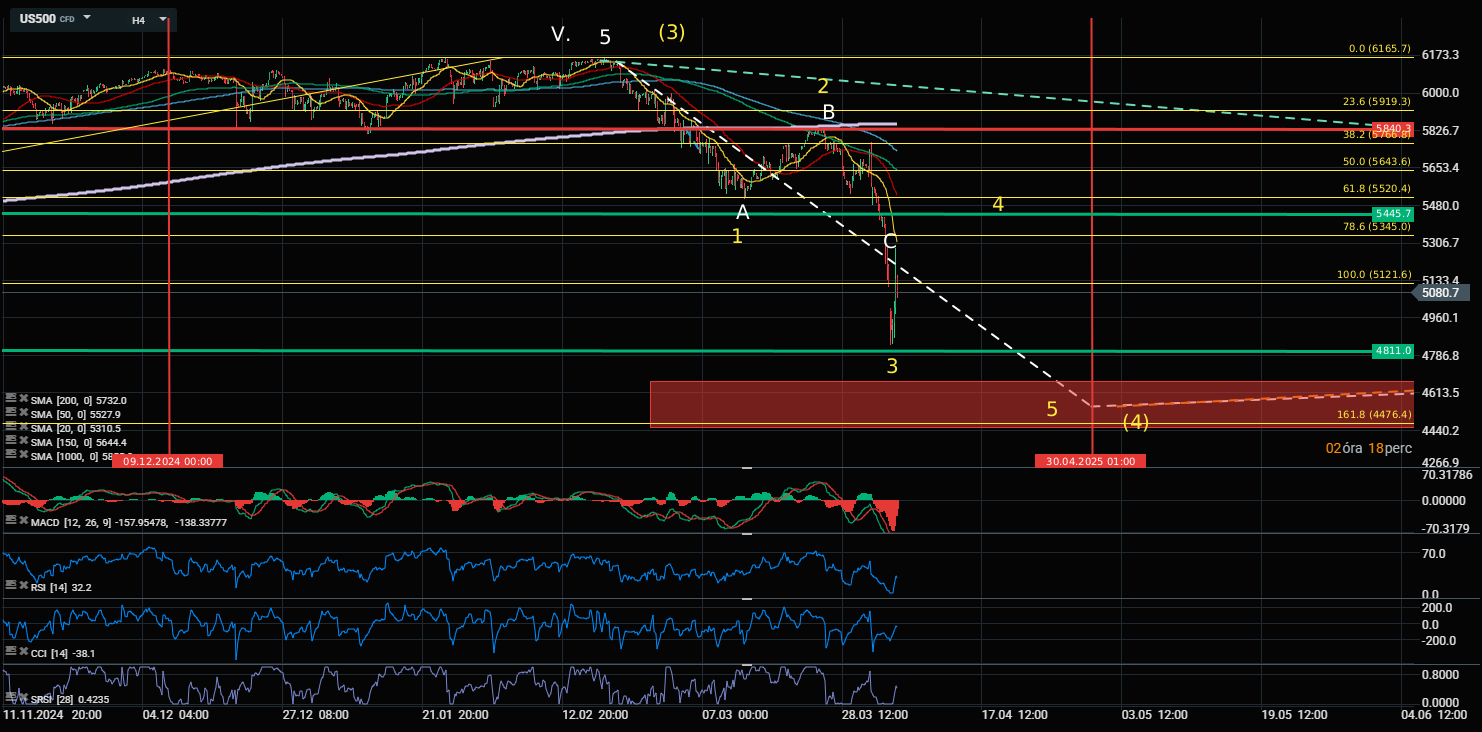Select the Fibonacci 50.0 (5643.6) level label

tap(1376, 161)
